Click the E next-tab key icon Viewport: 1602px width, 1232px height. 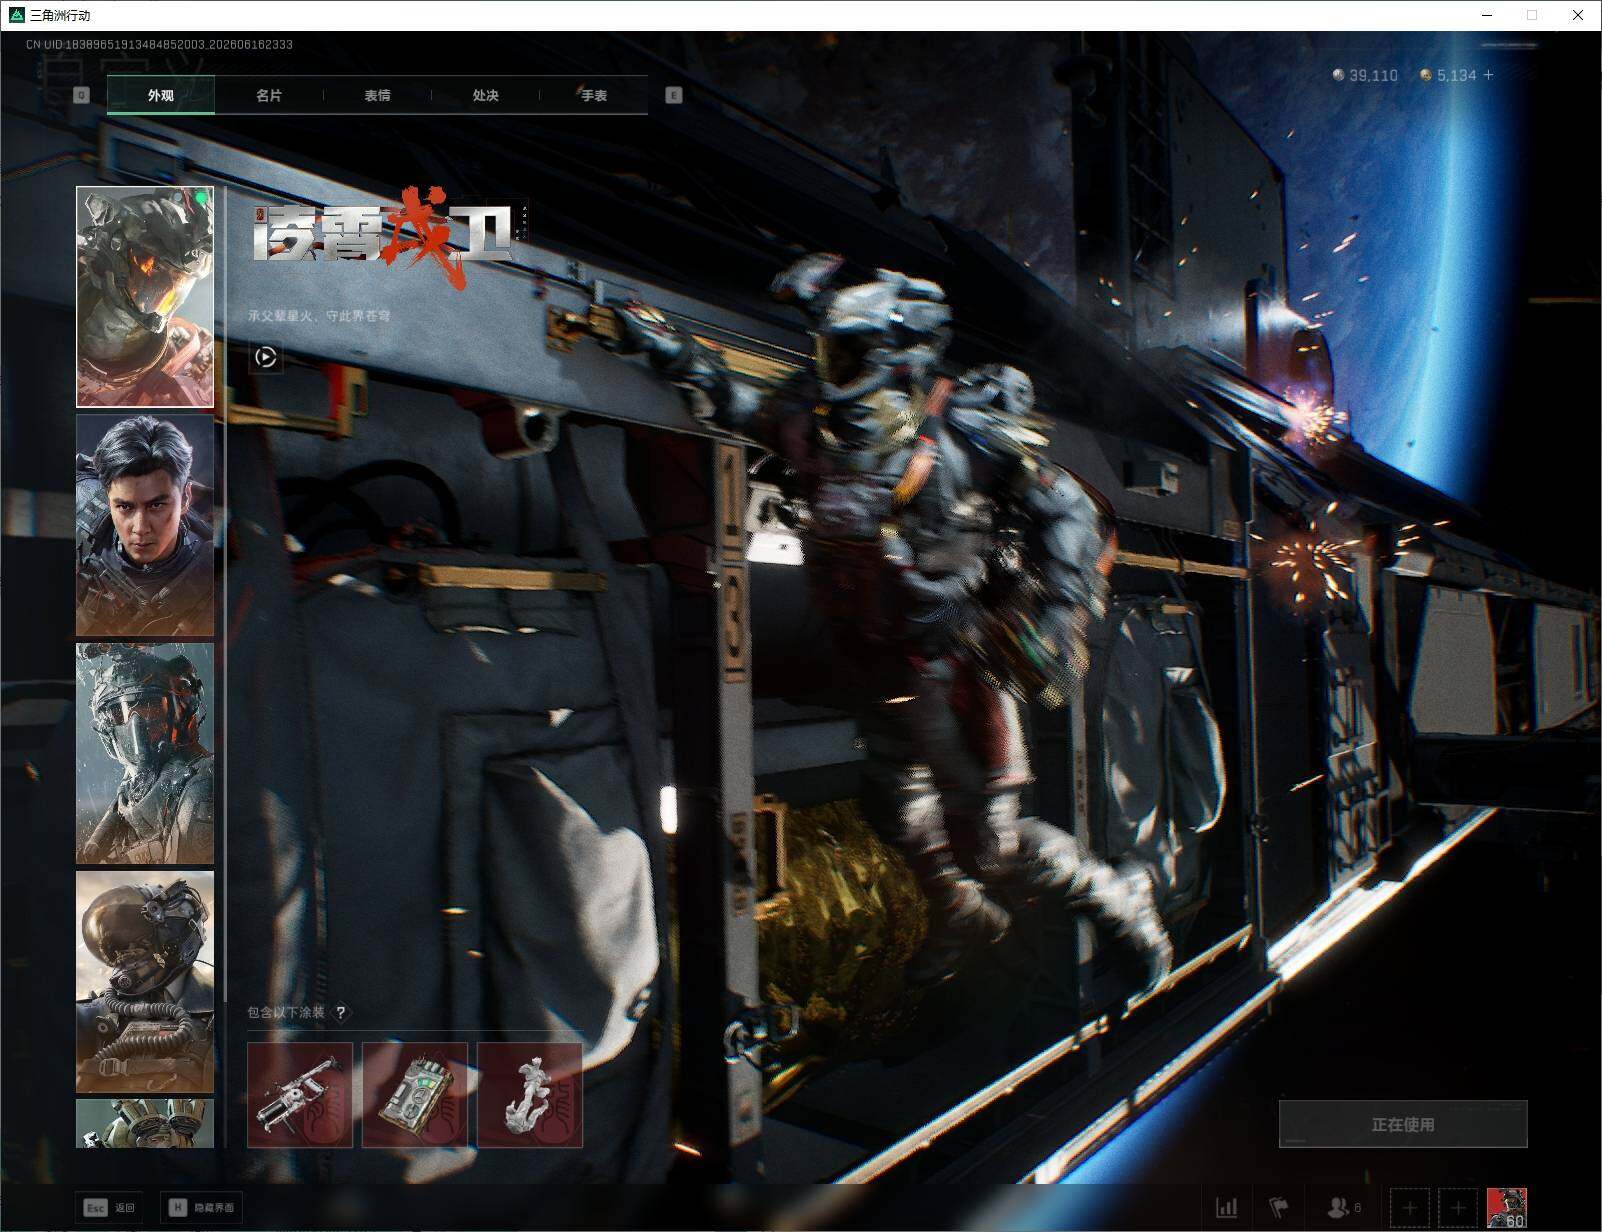click(x=673, y=95)
